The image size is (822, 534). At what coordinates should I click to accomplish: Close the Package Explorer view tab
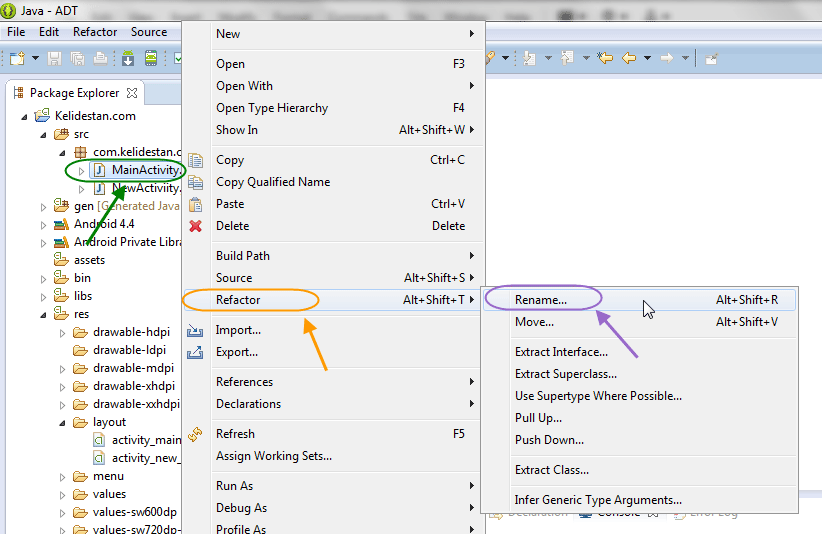coord(132,93)
